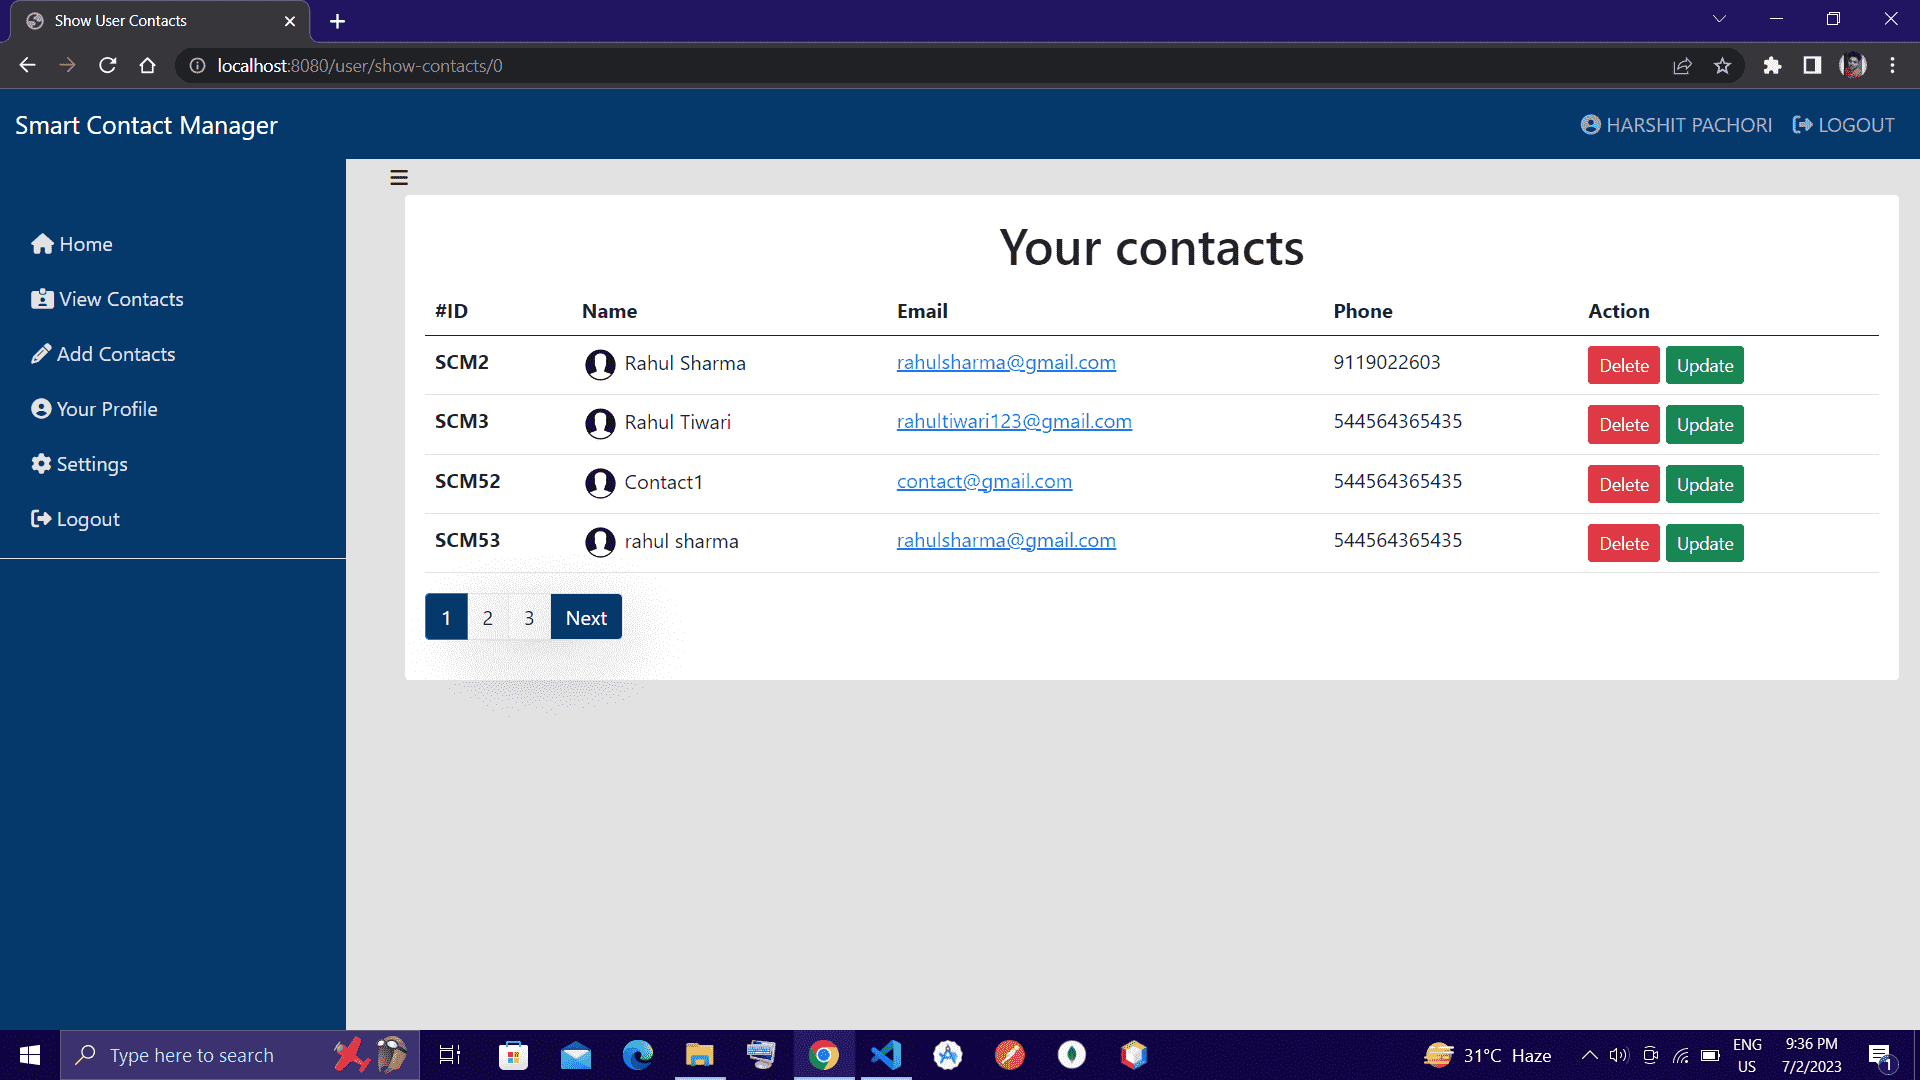Select phone number 9119022603
Viewport: 1920px width, 1080px height.
click(1386, 362)
